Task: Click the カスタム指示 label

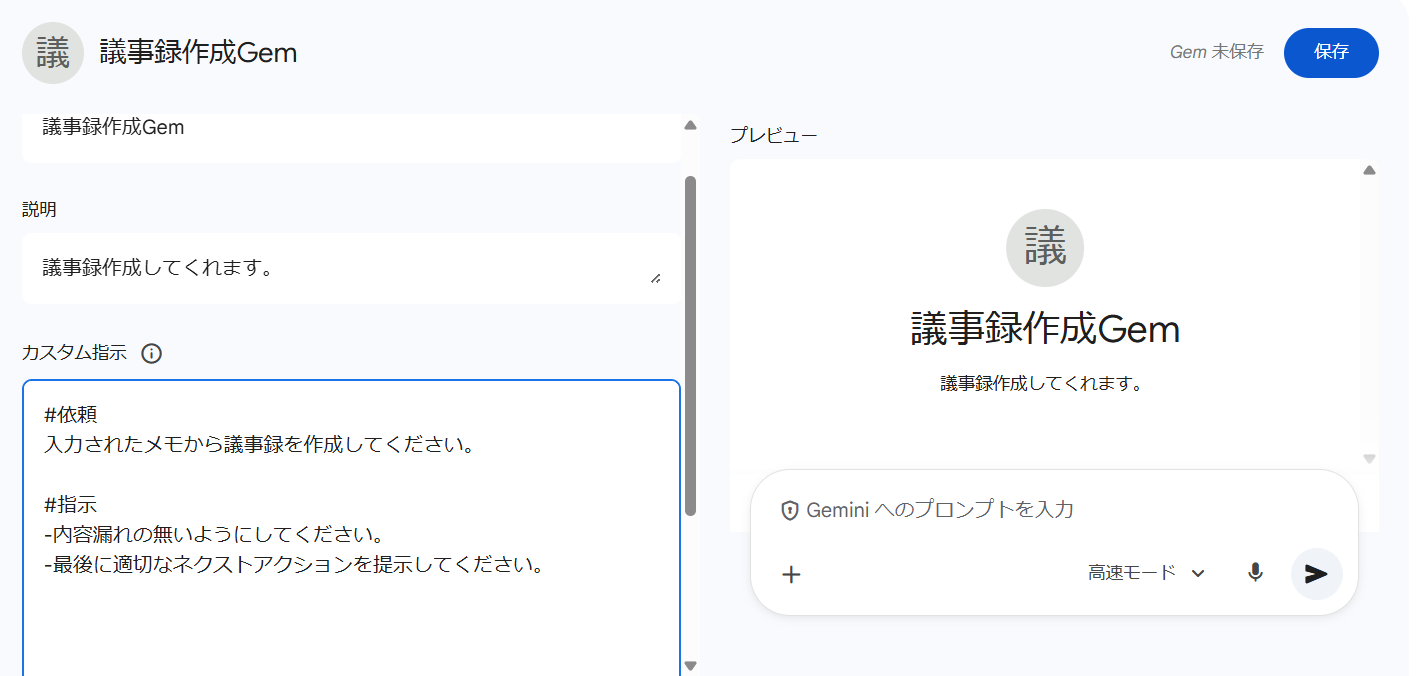Action: coord(75,353)
